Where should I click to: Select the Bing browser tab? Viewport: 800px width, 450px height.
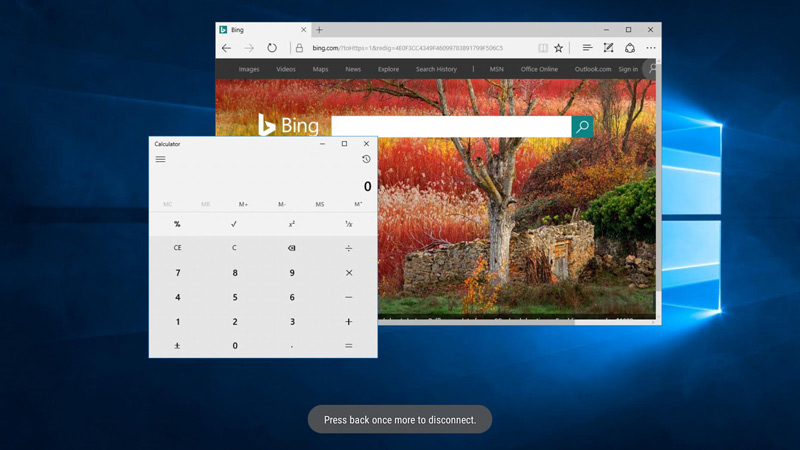[x=261, y=30]
